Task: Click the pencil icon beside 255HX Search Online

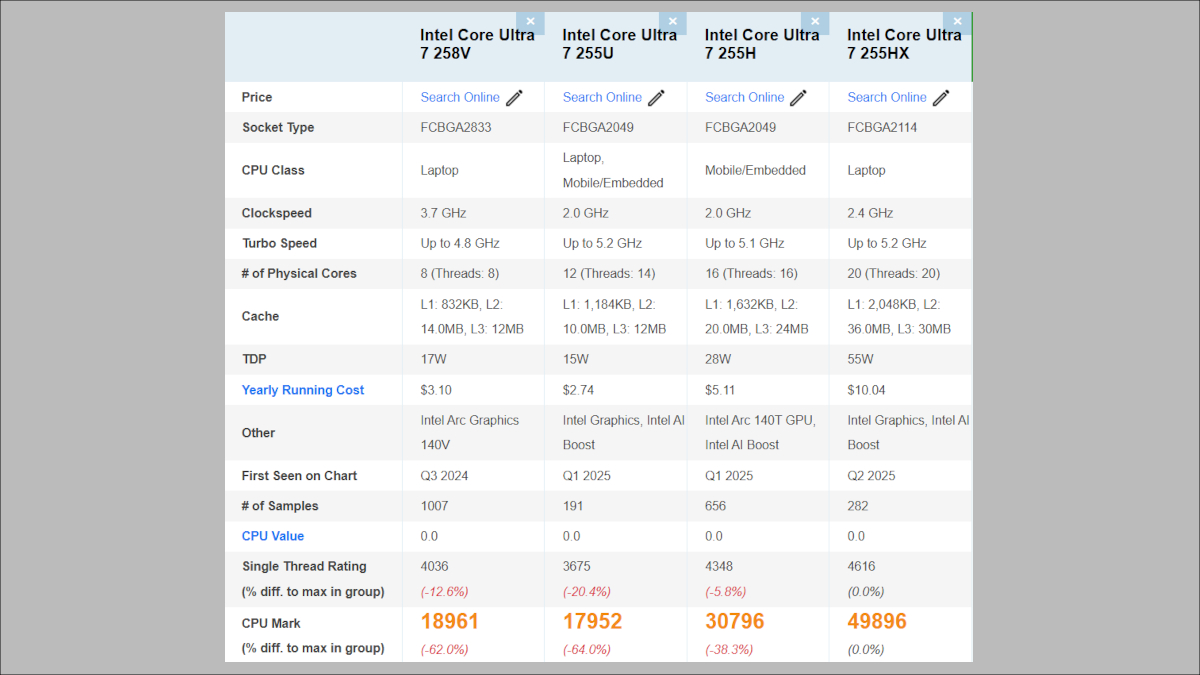Action: point(941,98)
